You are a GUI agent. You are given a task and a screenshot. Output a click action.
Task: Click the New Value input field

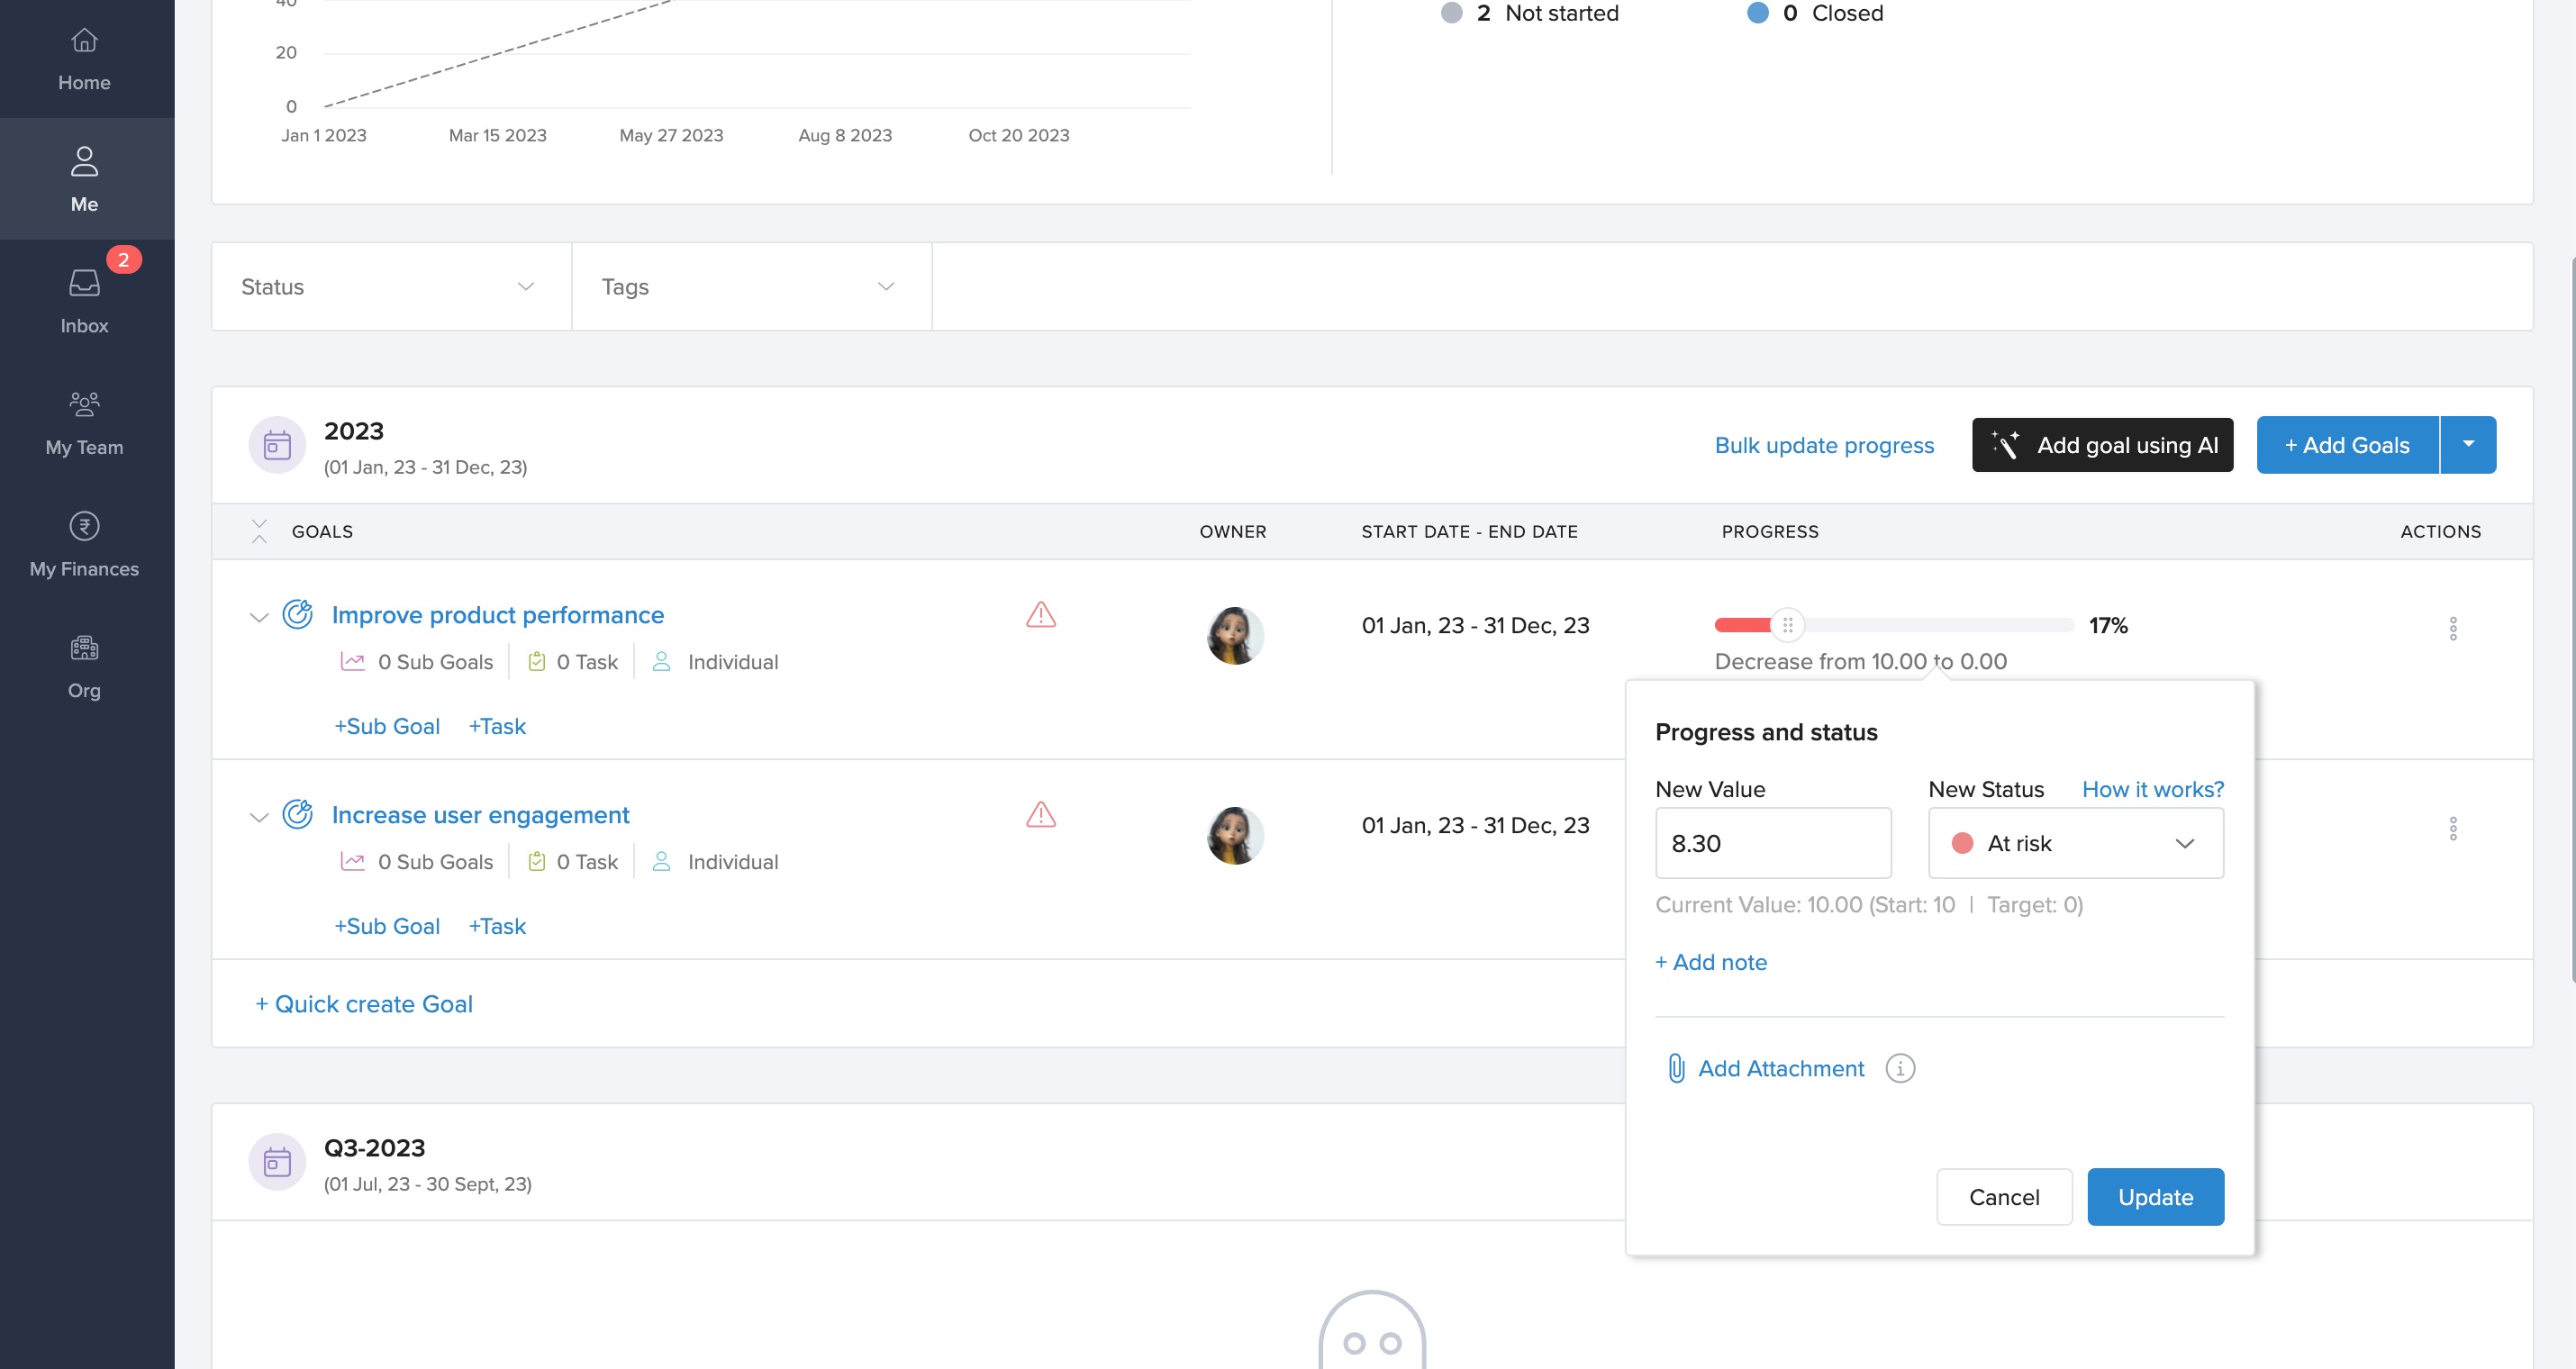click(1772, 843)
